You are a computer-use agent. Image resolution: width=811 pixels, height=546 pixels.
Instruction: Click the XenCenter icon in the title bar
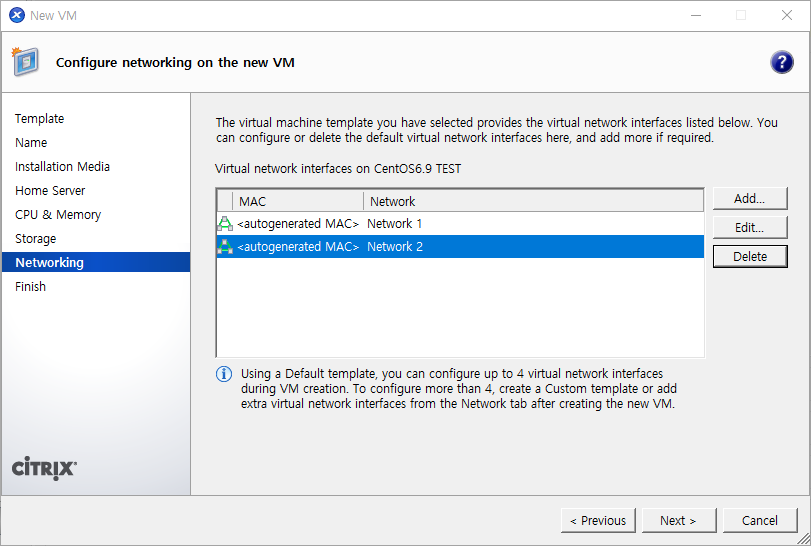[17, 16]
